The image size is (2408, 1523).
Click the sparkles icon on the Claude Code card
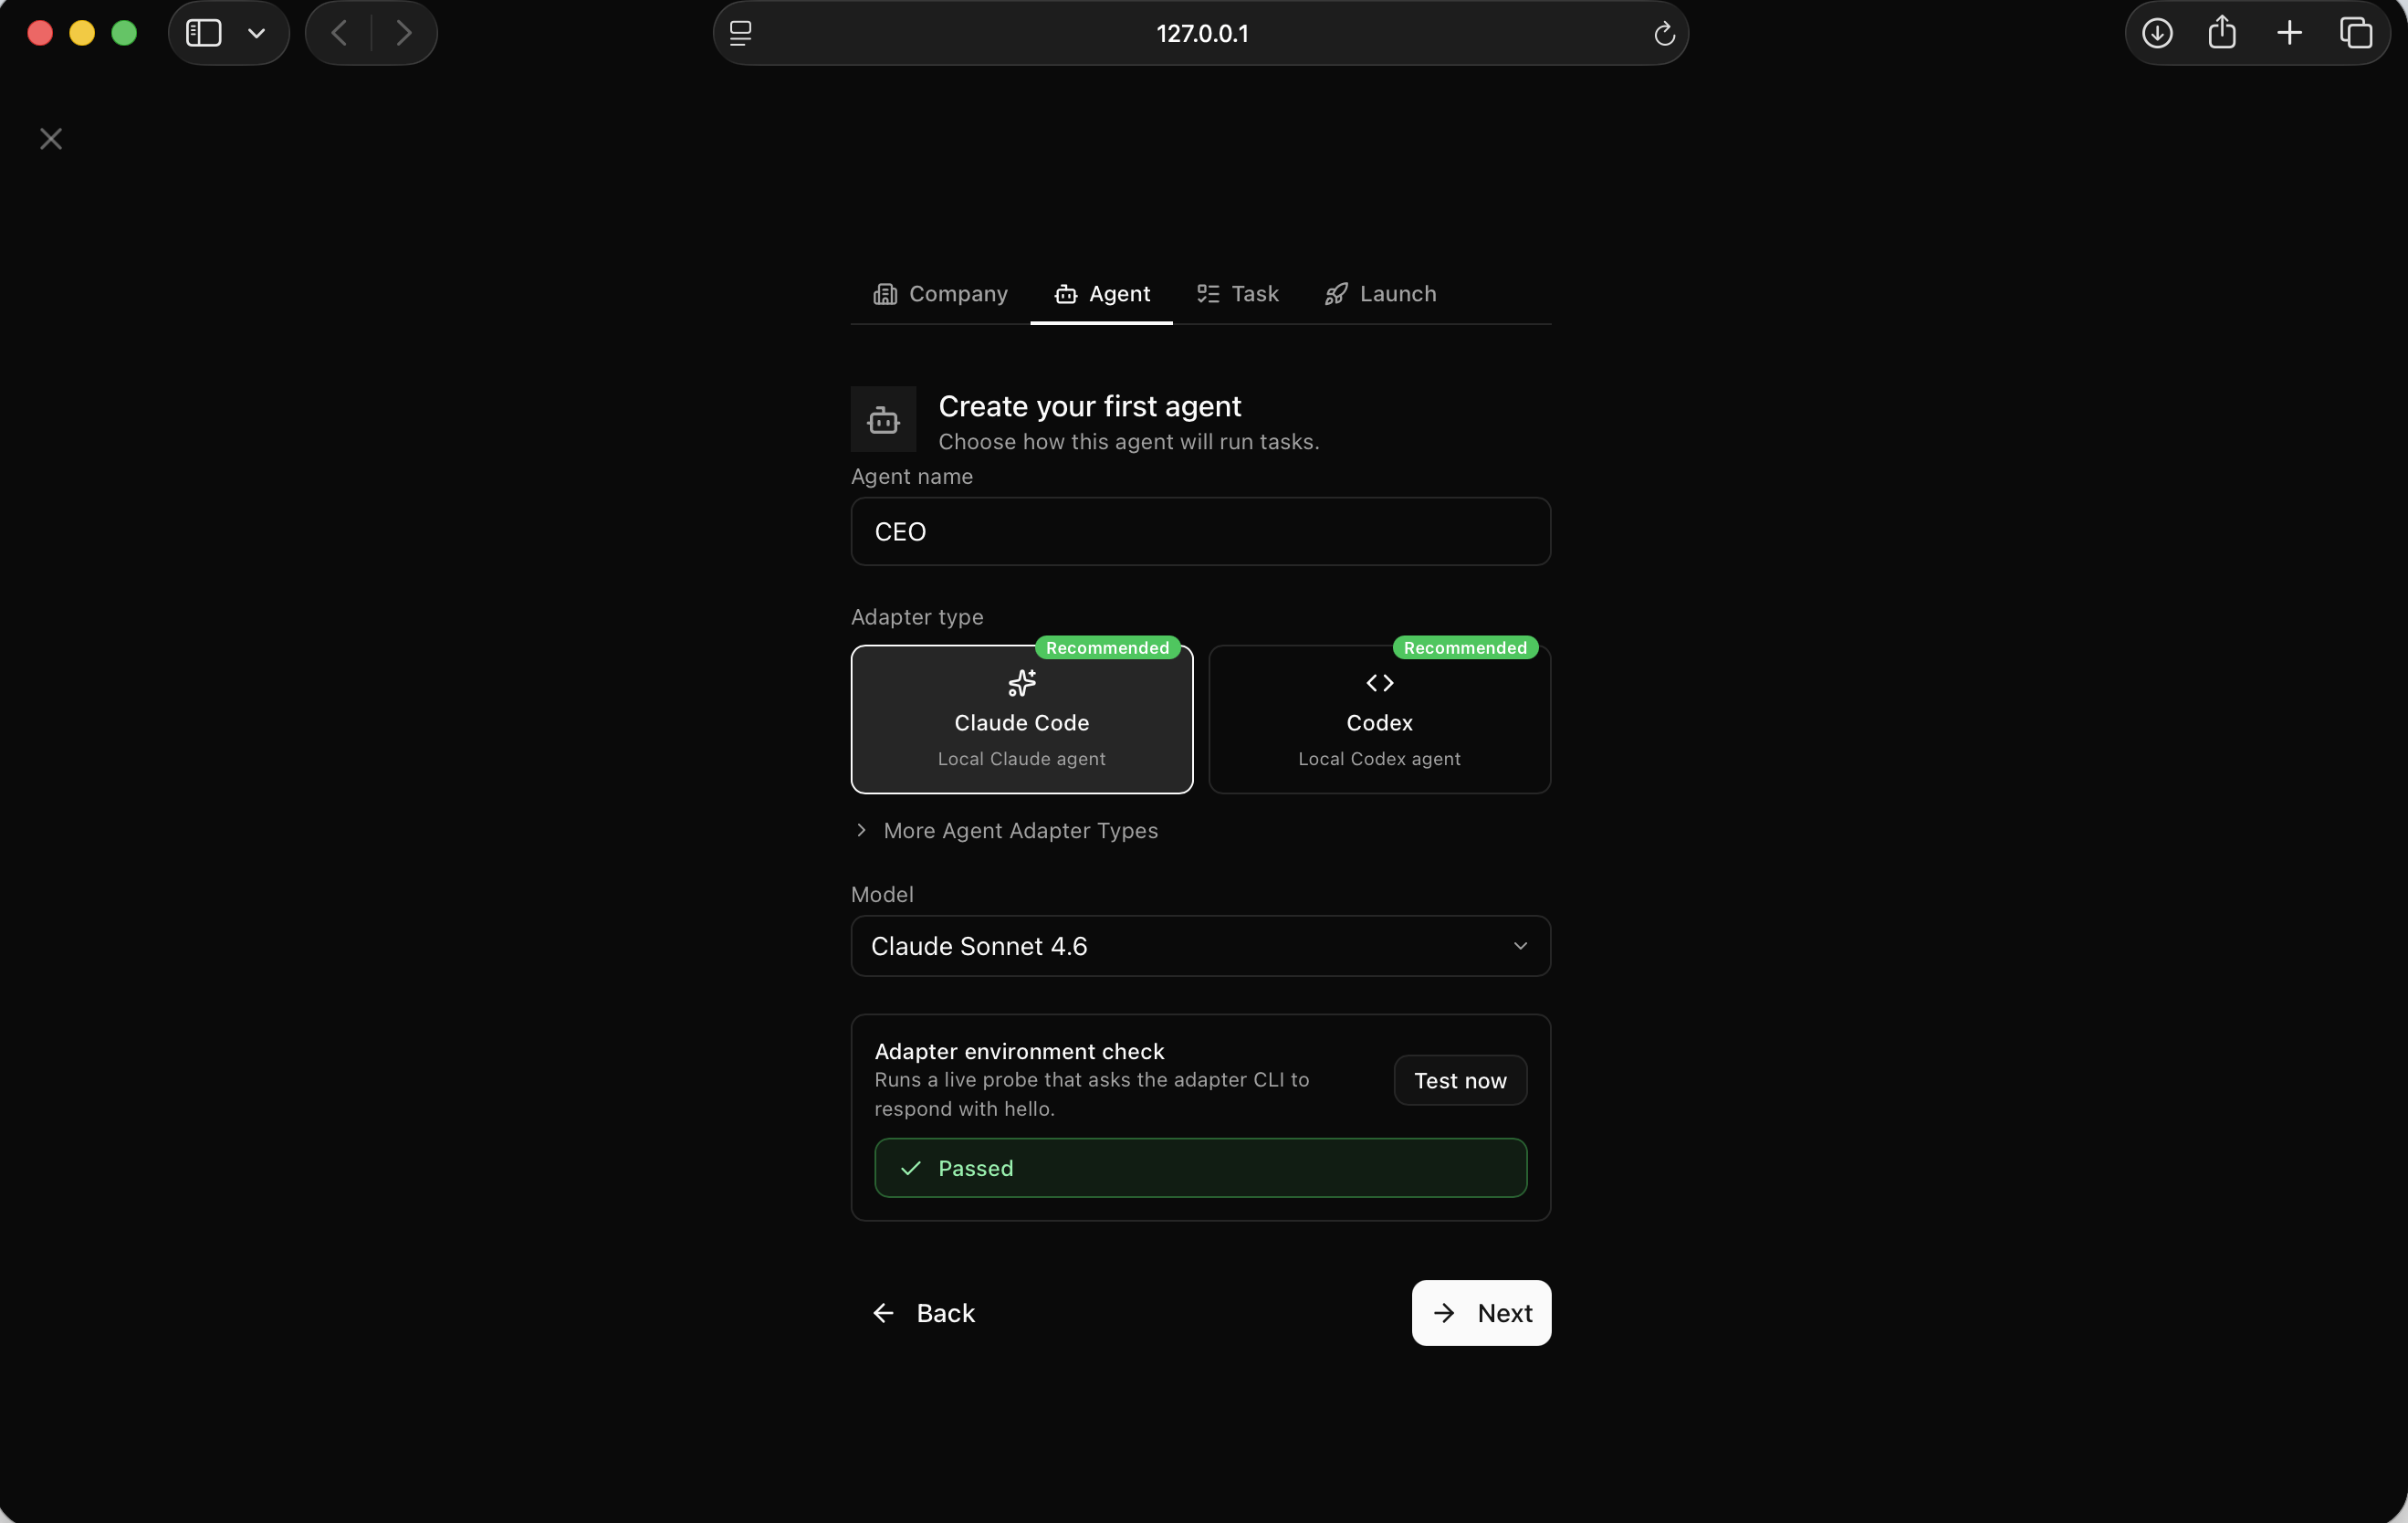(x=1021, y=683)
